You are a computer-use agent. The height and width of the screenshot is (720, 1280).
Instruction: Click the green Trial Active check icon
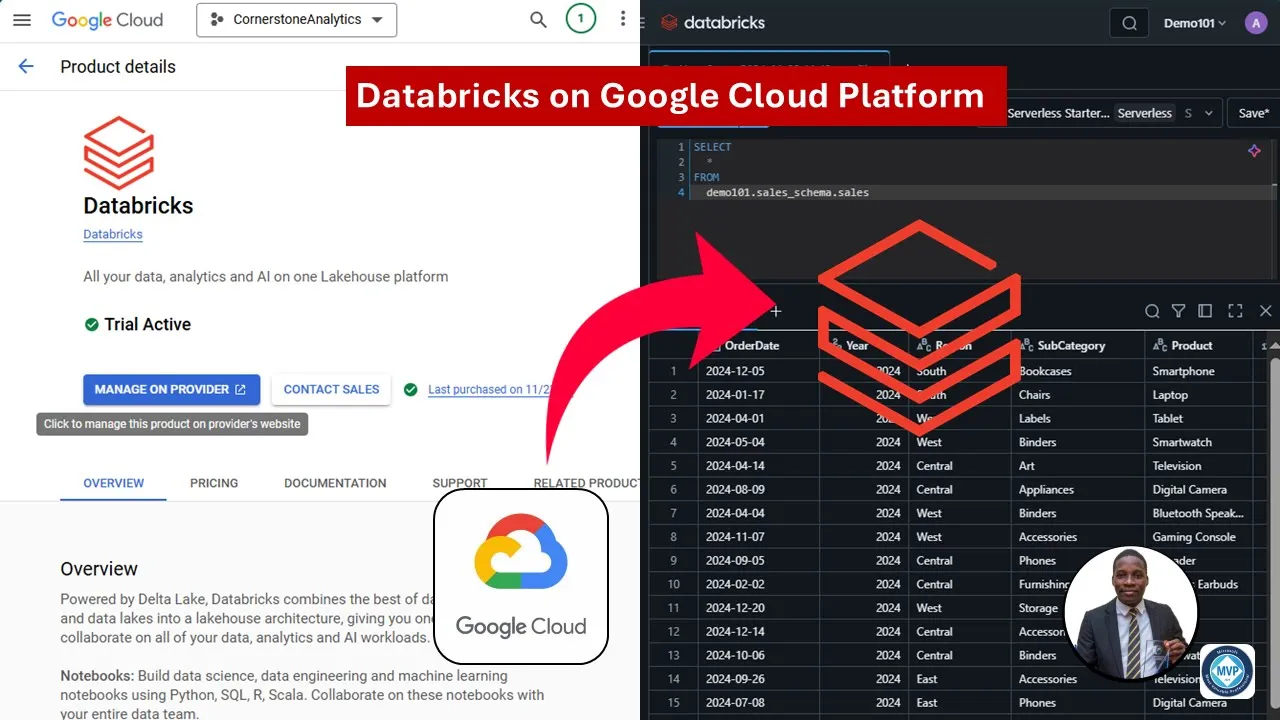point(92,324)
